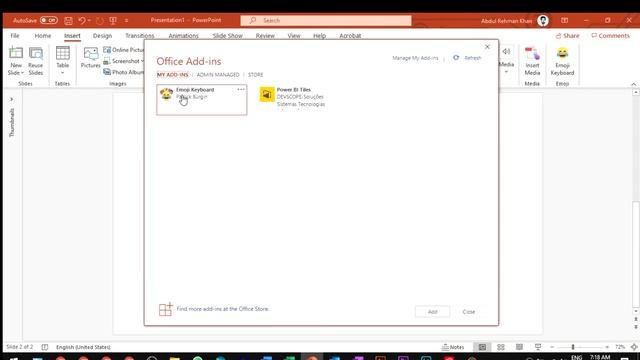The image size is (640, 360).
Task: Click the 7:18 AM taskbar clock
Action: click(600, 357)
